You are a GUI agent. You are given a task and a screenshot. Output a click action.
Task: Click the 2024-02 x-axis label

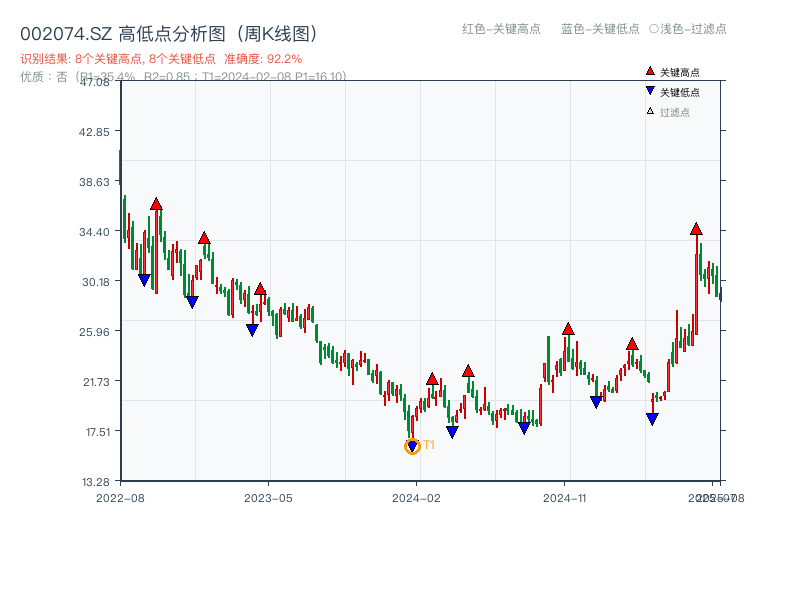click(x=416, y=498)
